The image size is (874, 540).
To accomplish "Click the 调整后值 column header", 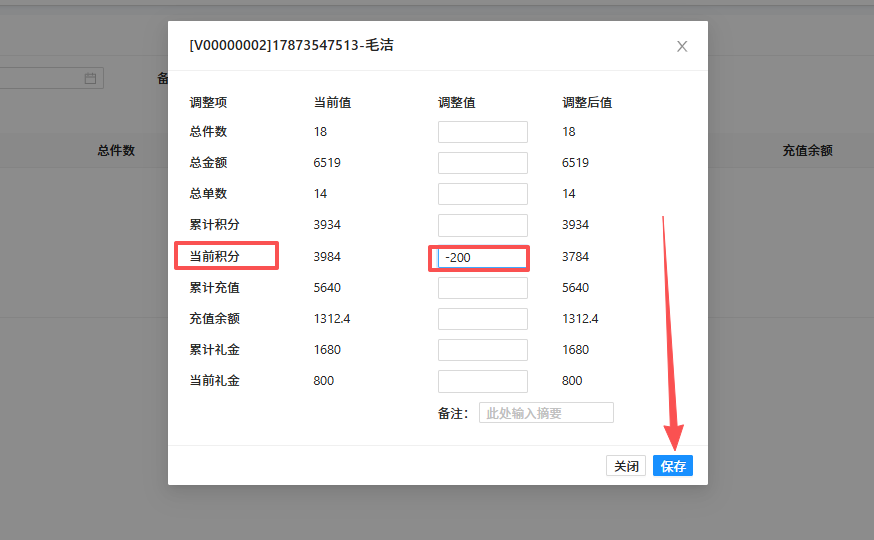I will (587, 103).
